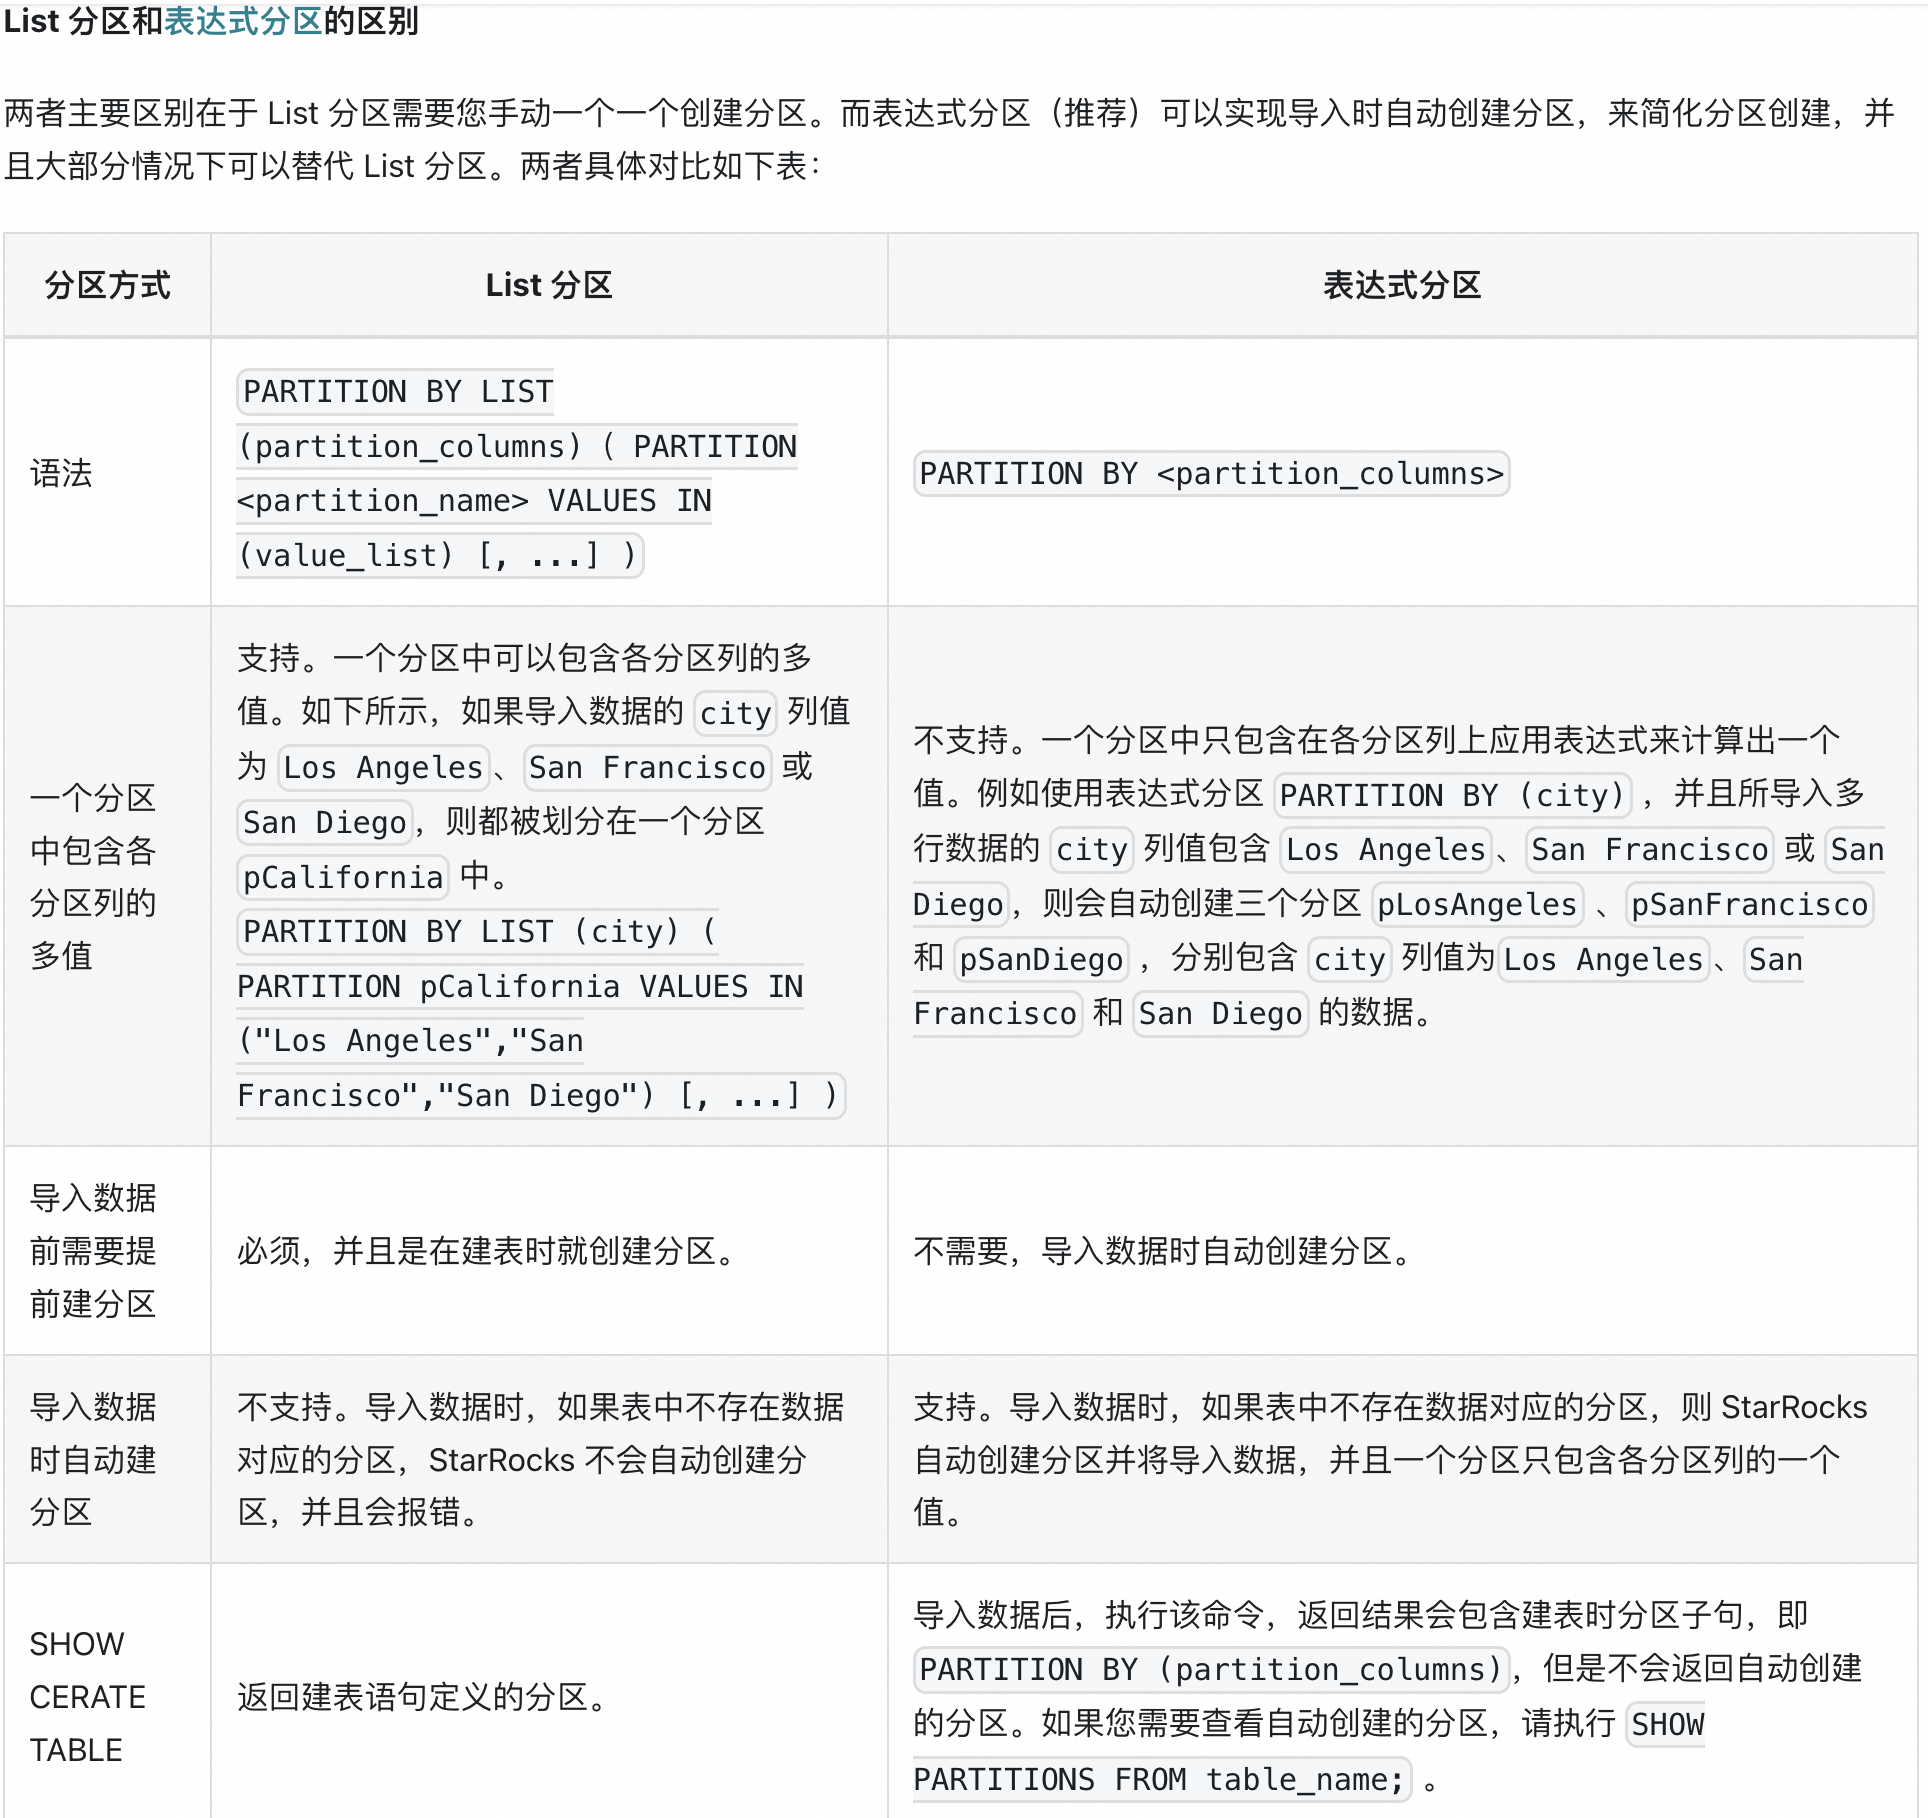Click the PARTITION BY (partition_columns) code
1928x1818 pixels.
point(1210,1669)
